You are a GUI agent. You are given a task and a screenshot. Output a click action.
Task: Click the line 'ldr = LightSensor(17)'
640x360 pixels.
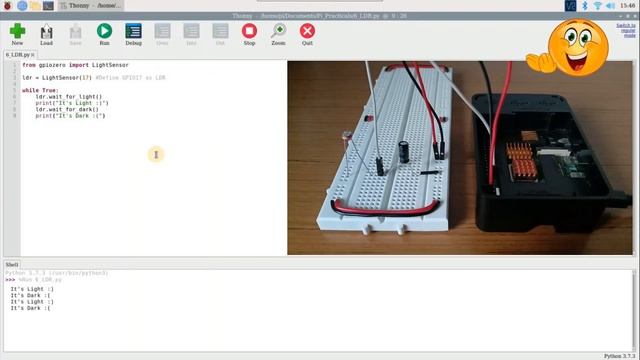coord(57,78)
